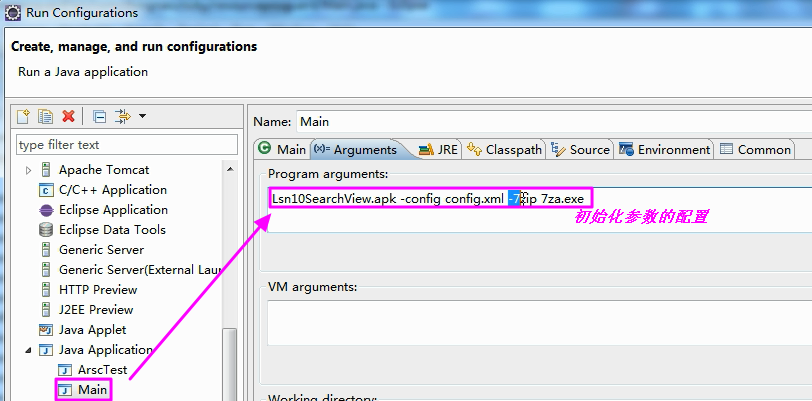Select Eclipse Data Tools entry
Viewport: 812px width, 401px height.
point(112,230)
